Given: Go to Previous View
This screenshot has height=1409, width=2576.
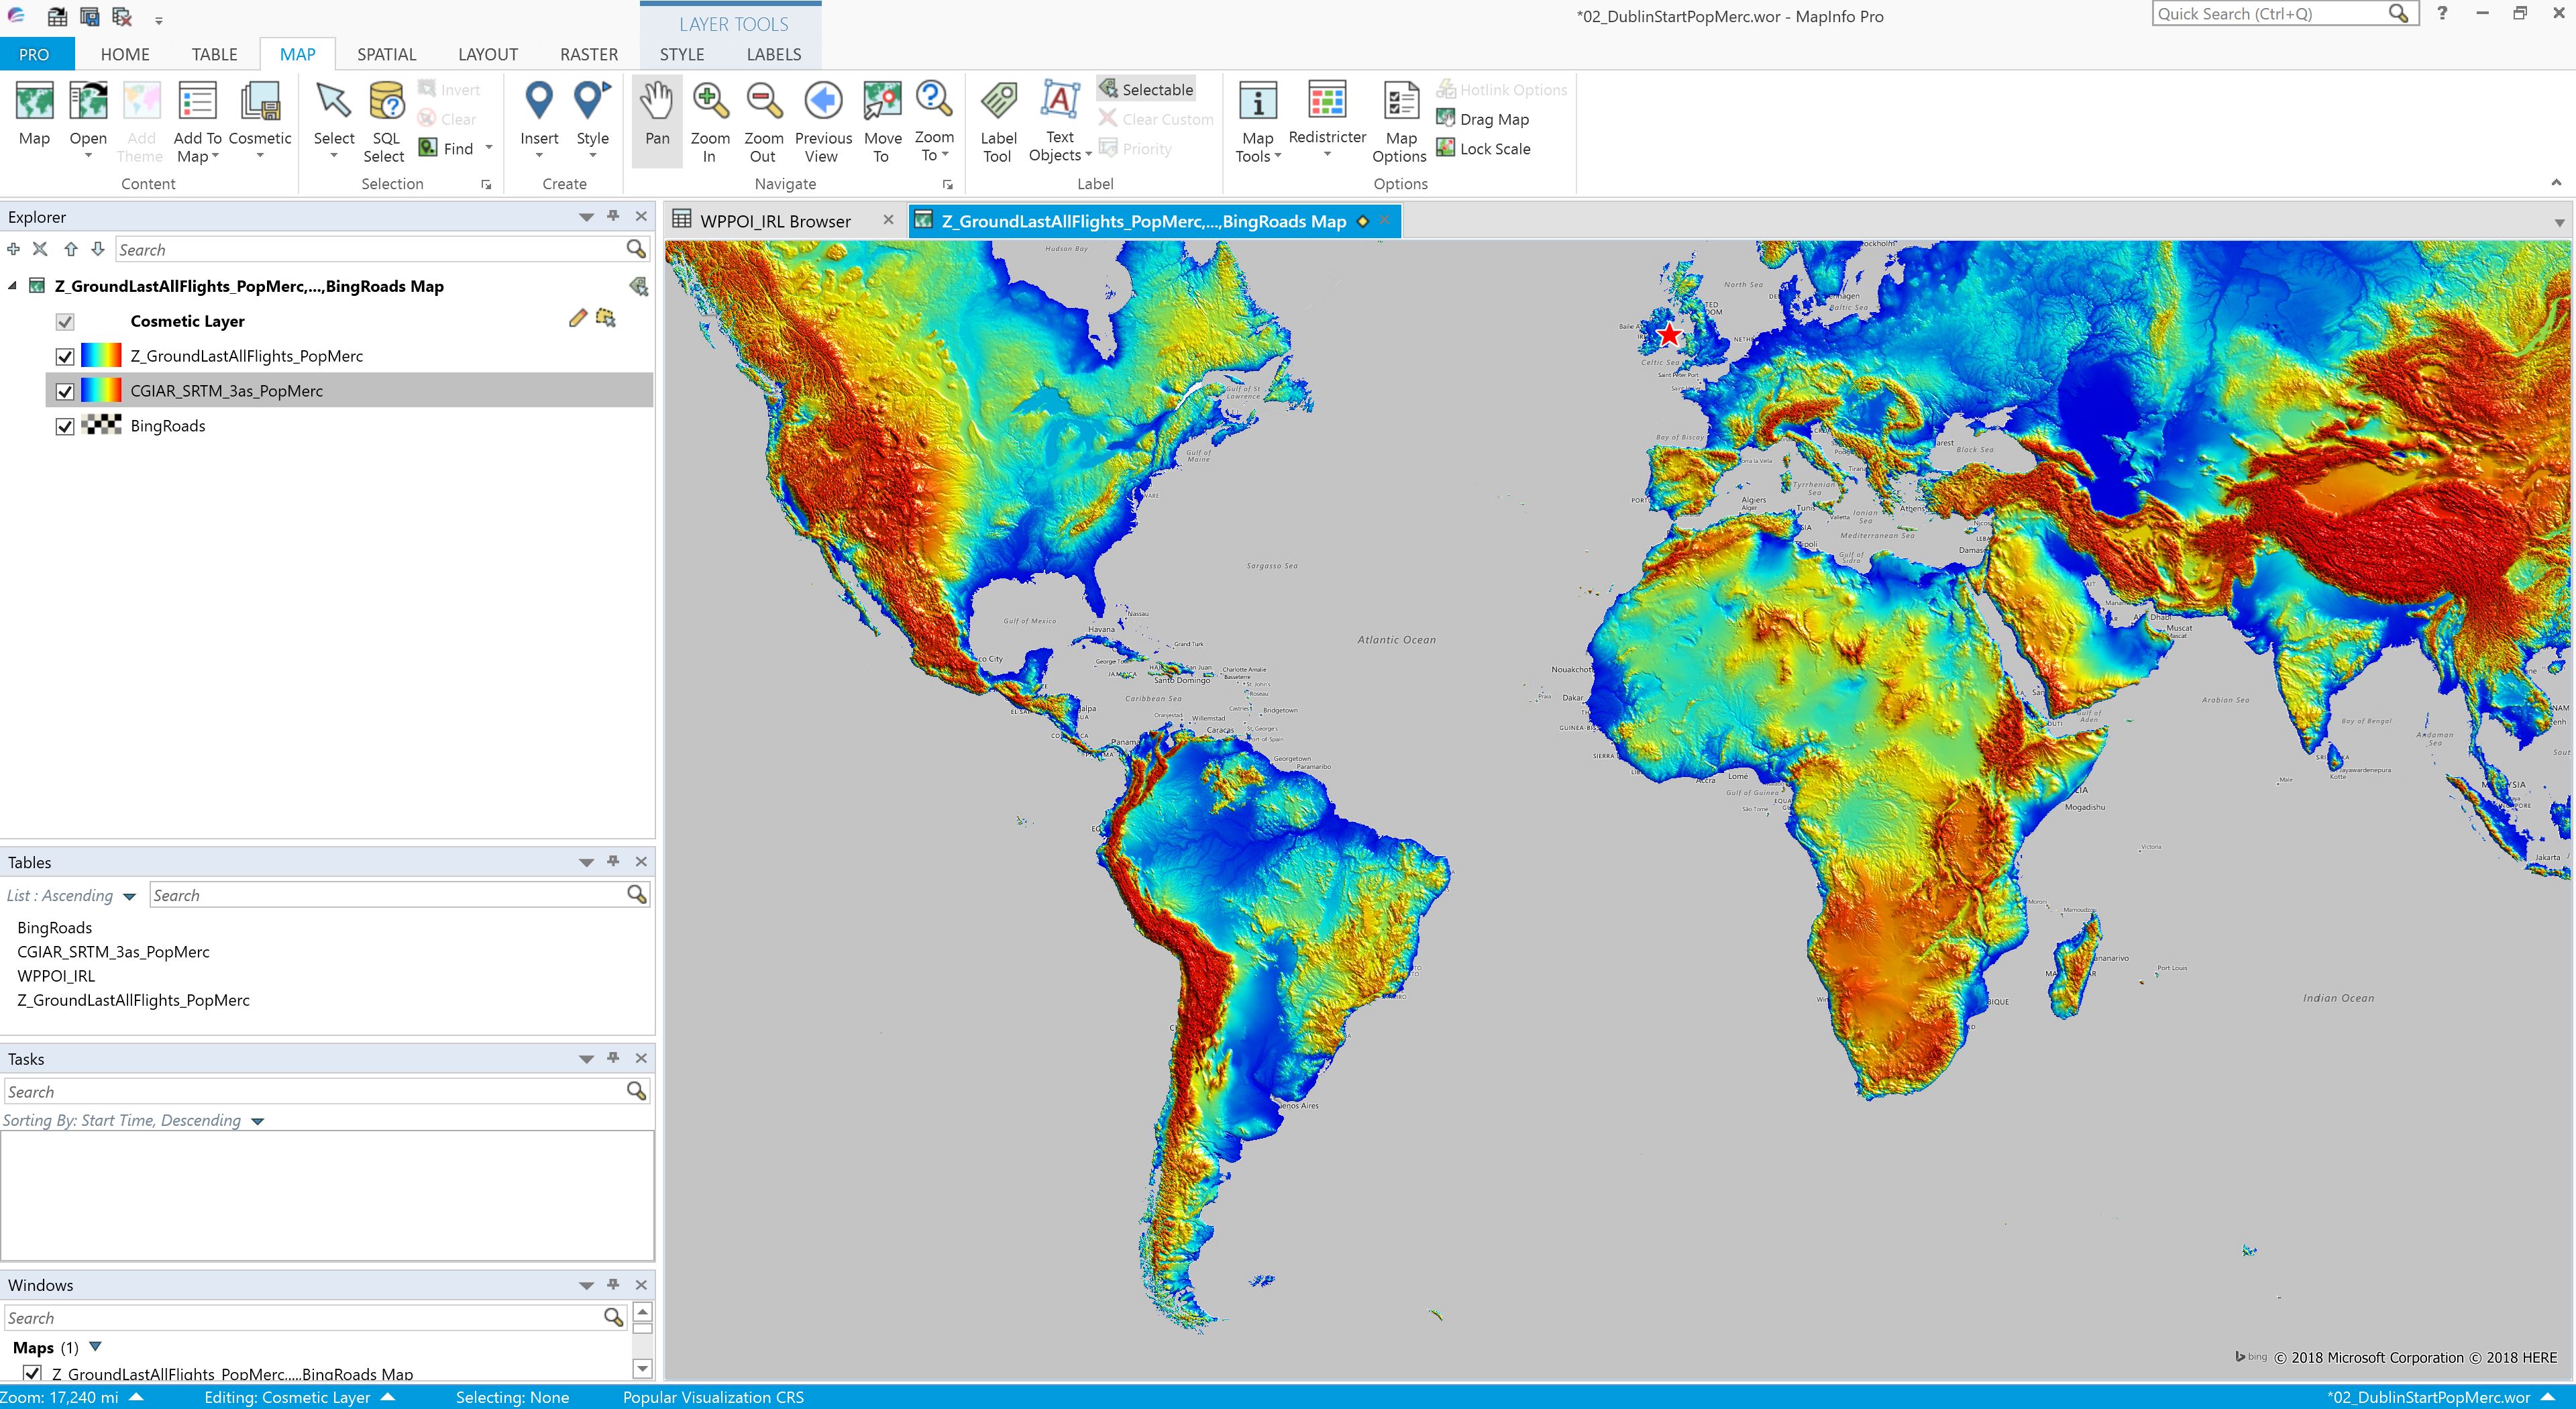Looking at the screenshot, I should [823, 121].
